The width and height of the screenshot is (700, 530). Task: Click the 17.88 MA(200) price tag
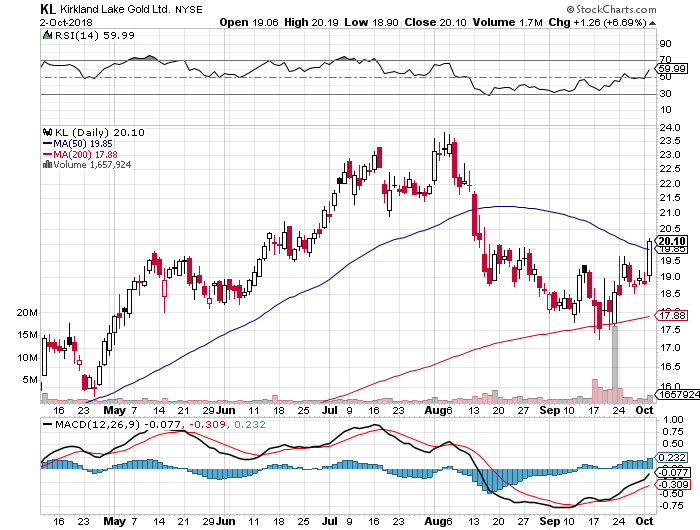pyautogui.click(x=672, y=316)
